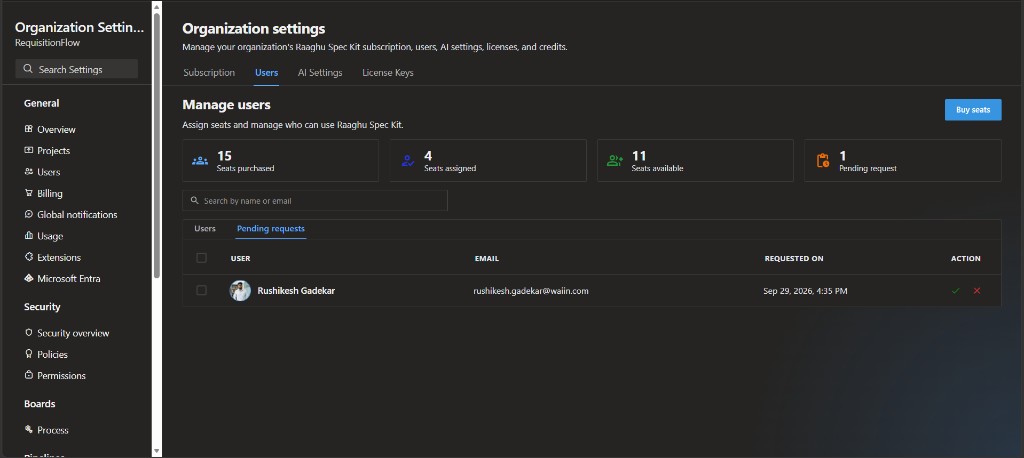Click the Search by name or email field
Screen dimensions: 1024x458
[315, 201]
